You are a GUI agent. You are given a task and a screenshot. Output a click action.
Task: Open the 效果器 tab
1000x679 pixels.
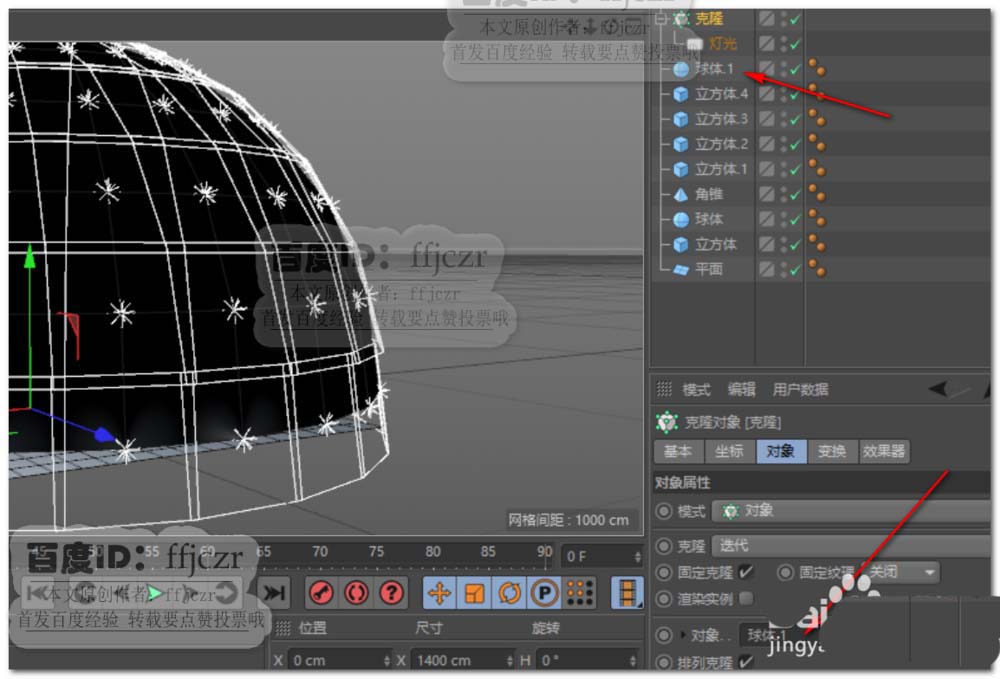(884, 451)
